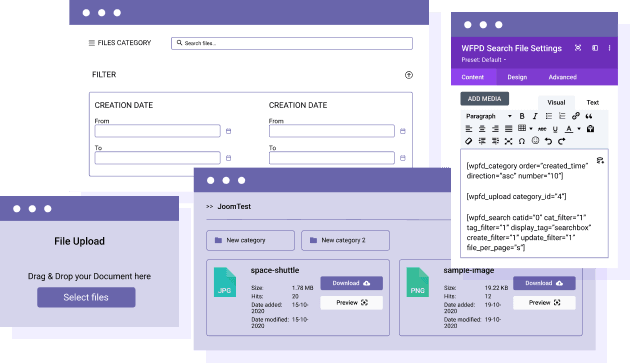Open the emoji picker icon

click(x=535, y=140)
